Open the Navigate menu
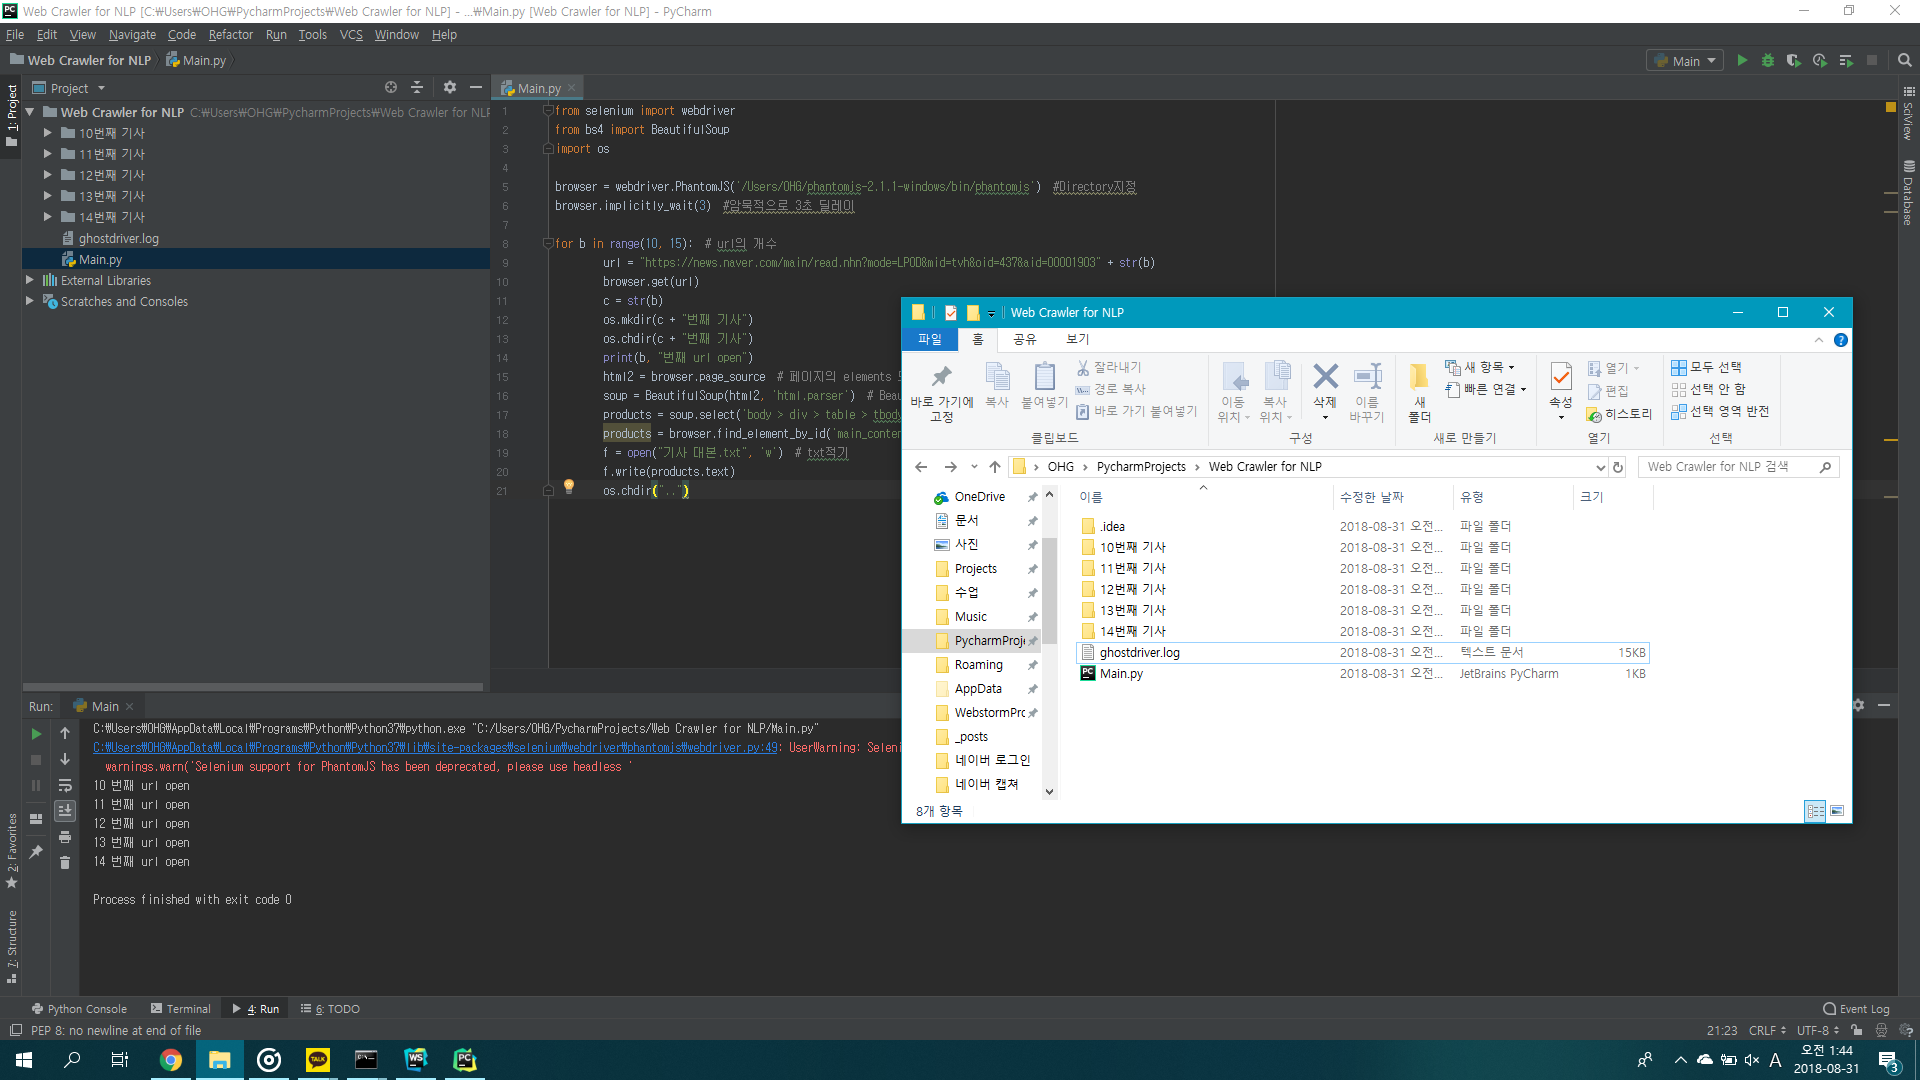Viewport: 1920px width, 1080px height. pyautogui.click(x=132, y=35)
